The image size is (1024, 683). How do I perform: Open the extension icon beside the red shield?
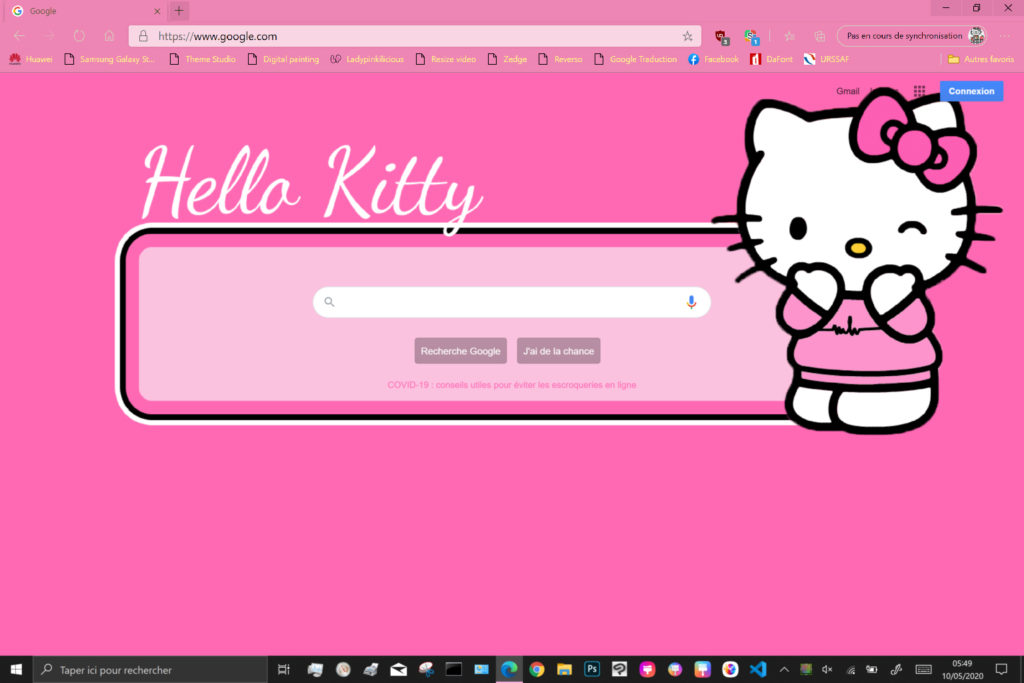(751, 37)
